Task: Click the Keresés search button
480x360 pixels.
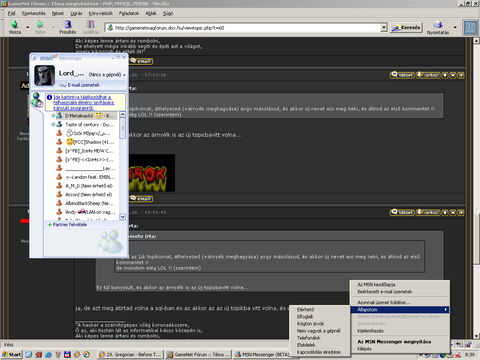Action: tap(406, 28)
